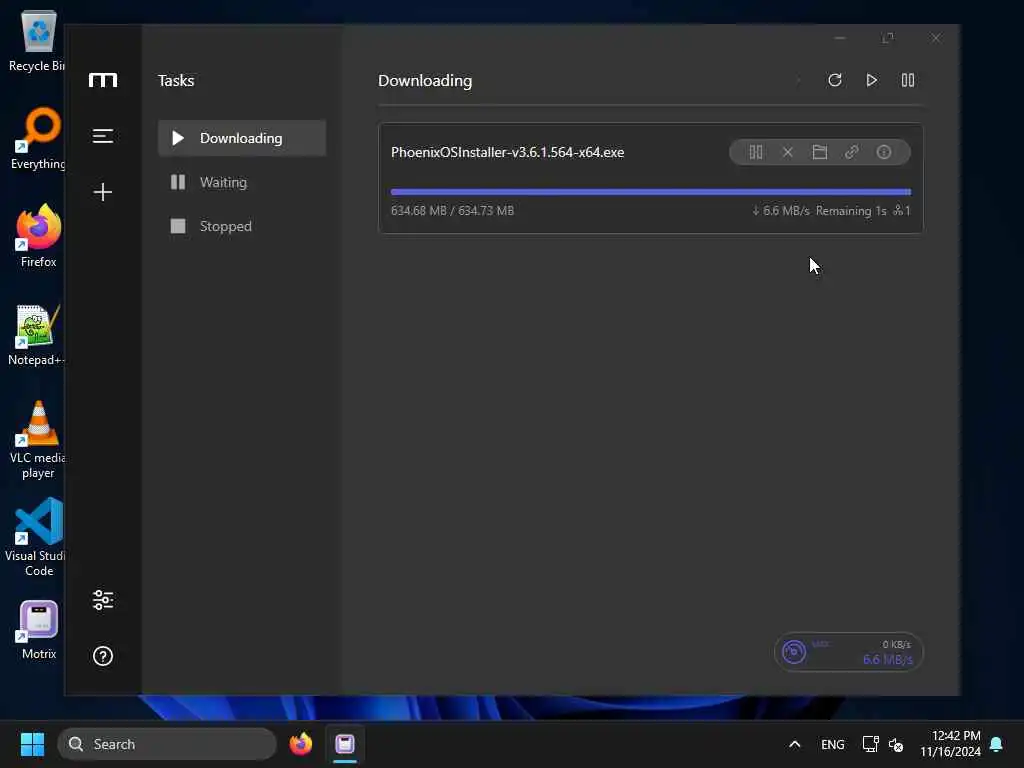
Task: Open Motrix preferences sliders icon
Action: tap(103, 600)
